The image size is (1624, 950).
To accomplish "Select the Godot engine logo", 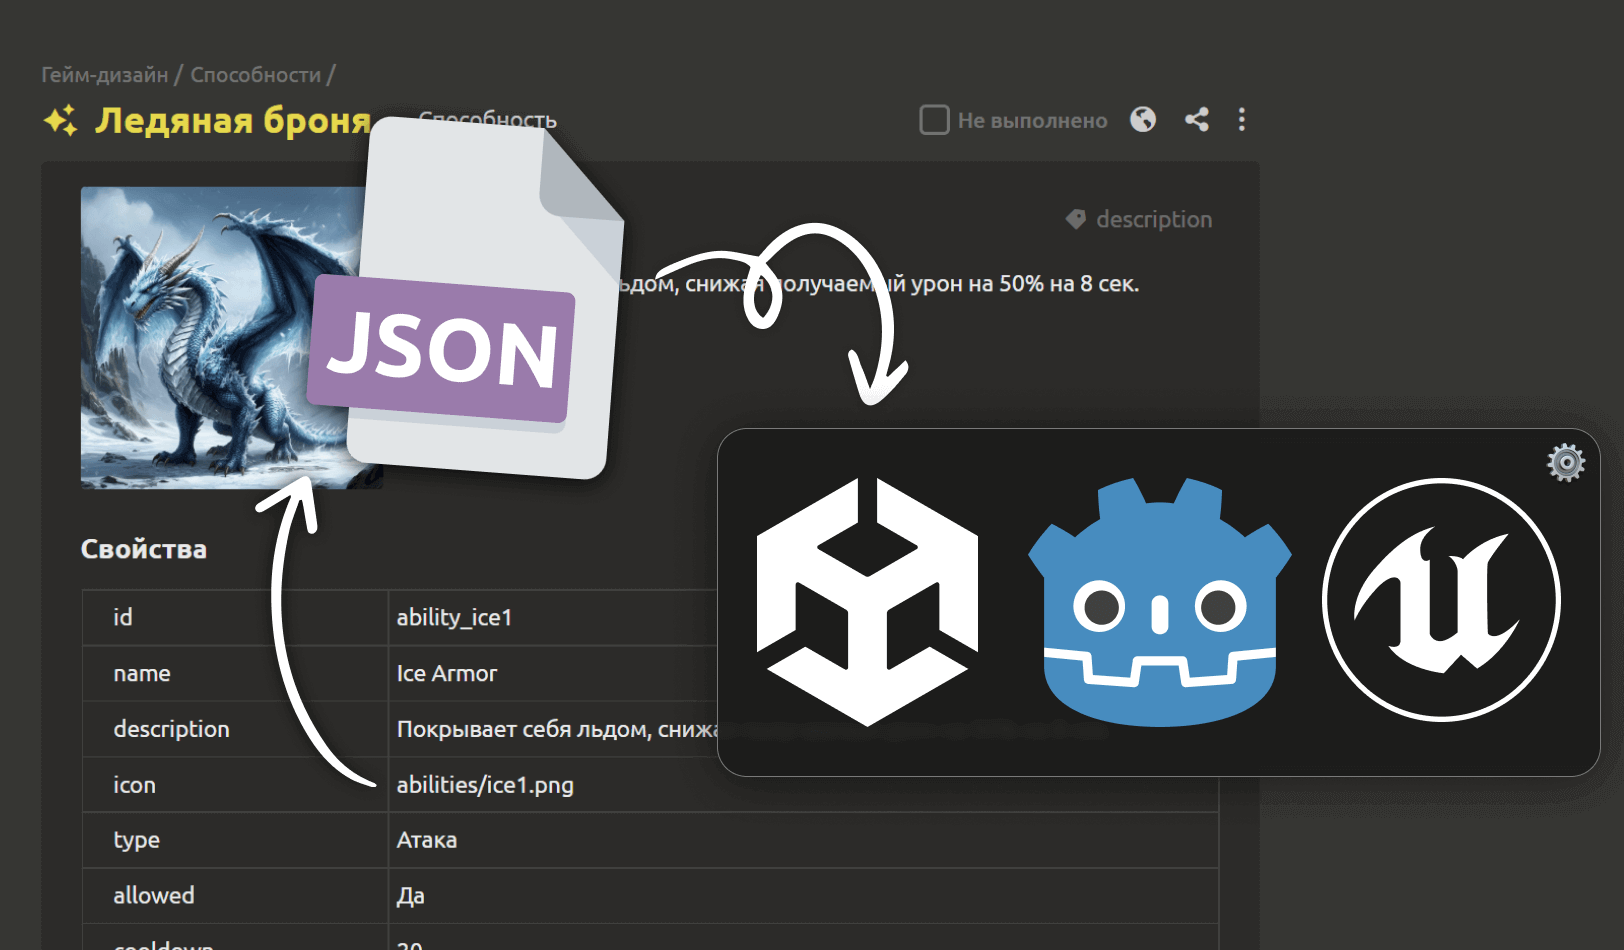I will pos(1160,602).
